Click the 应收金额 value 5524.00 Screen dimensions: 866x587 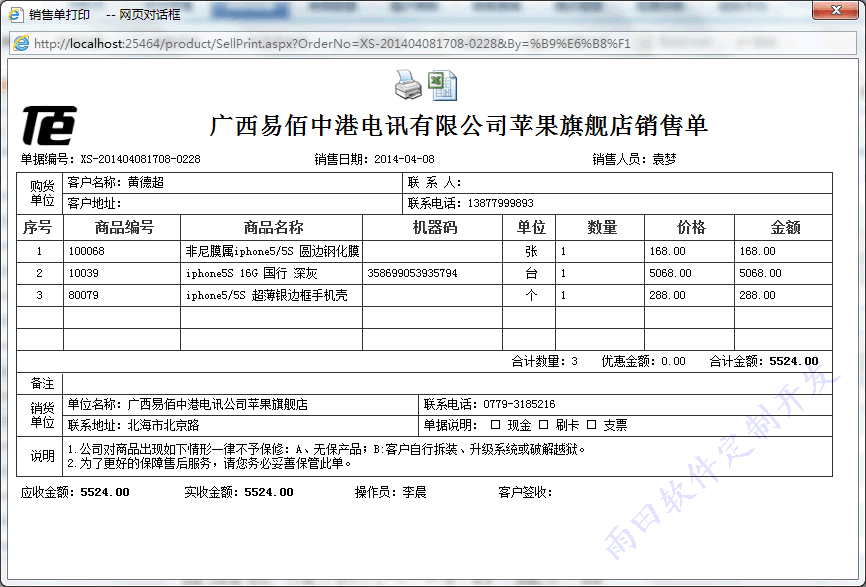(105, 492)
